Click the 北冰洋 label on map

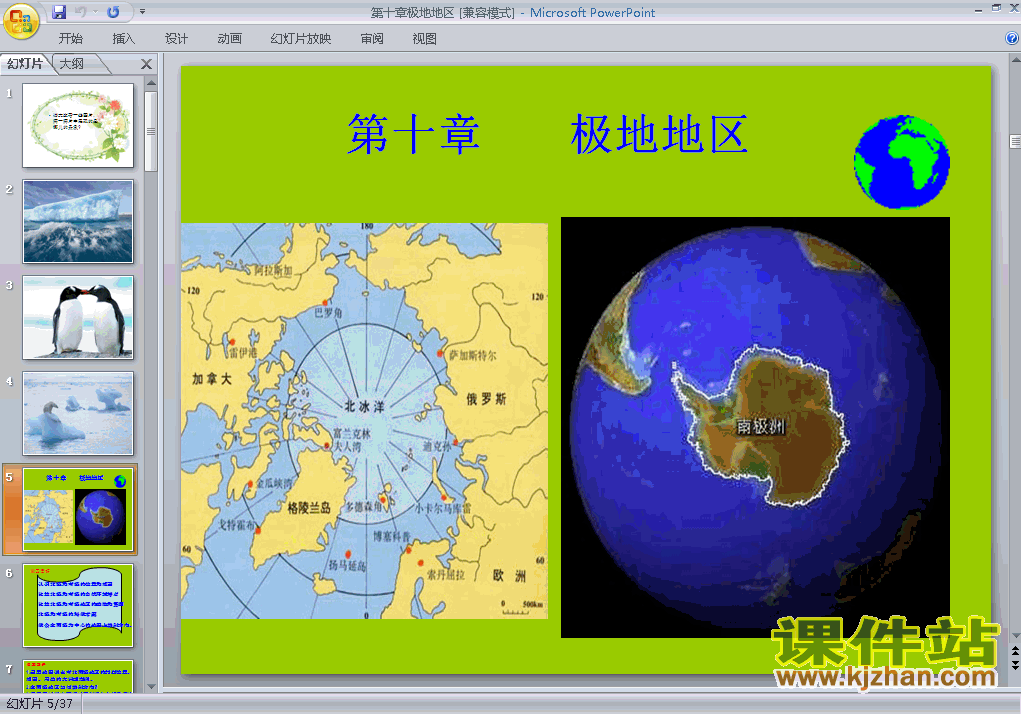point(365,406)
